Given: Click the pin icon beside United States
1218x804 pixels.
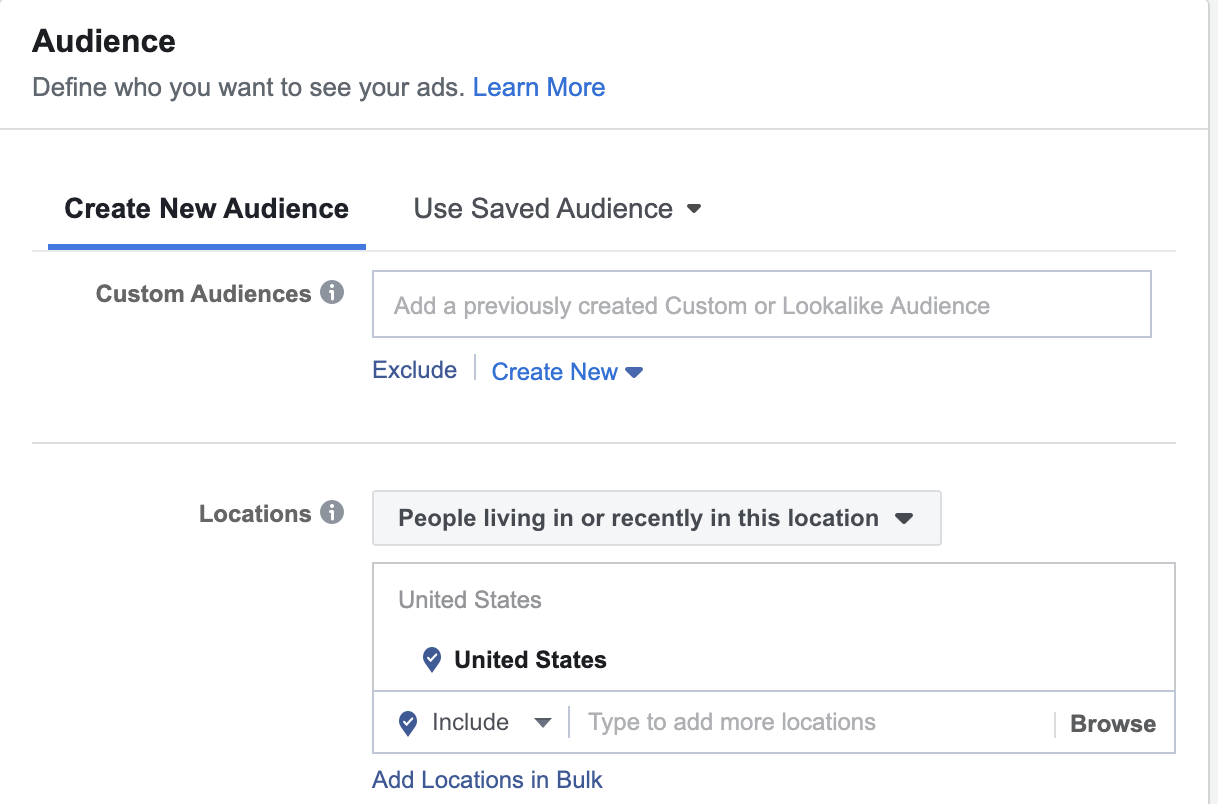Looking at the screenshot, I should [x=432, y=660].
